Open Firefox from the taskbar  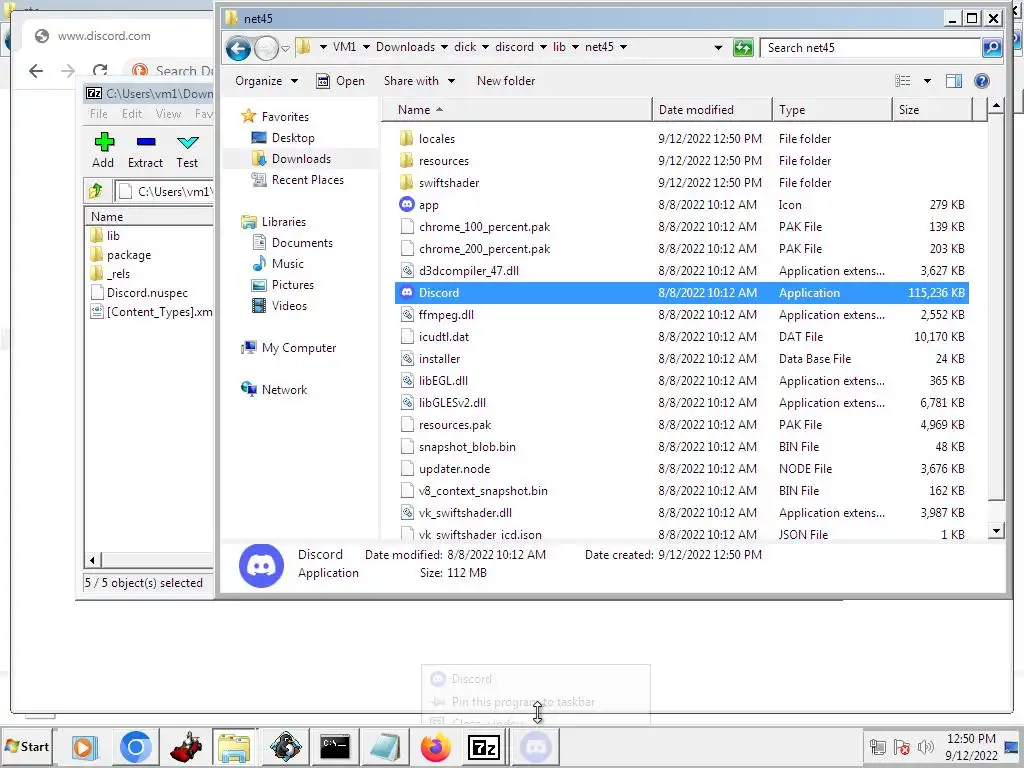click(x=436, y=747)
